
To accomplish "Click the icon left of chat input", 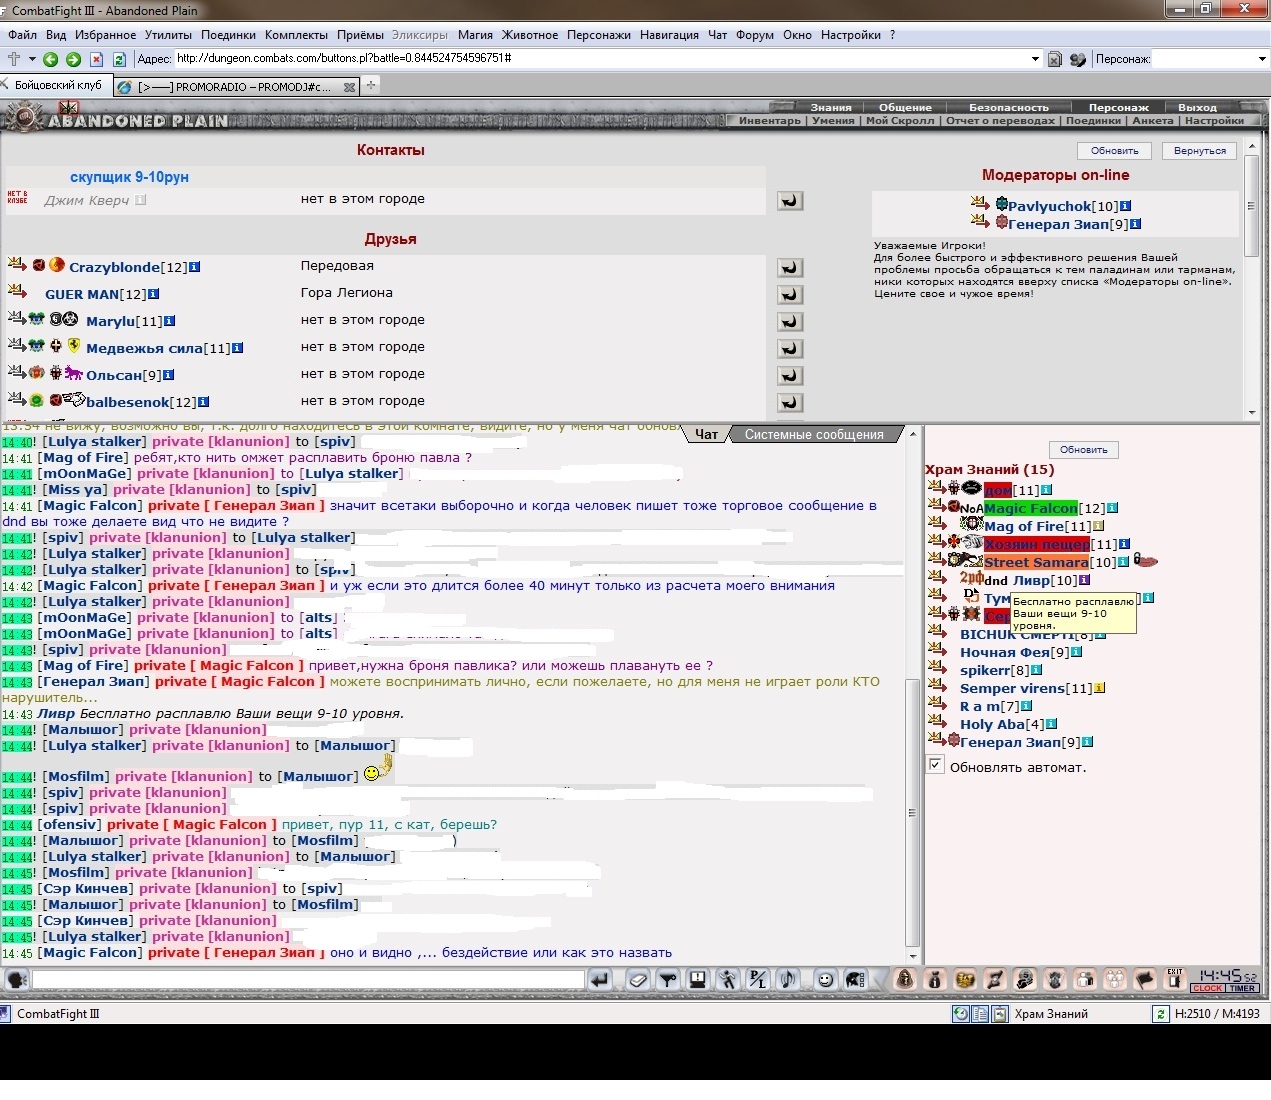I will (x=17, y=980).
